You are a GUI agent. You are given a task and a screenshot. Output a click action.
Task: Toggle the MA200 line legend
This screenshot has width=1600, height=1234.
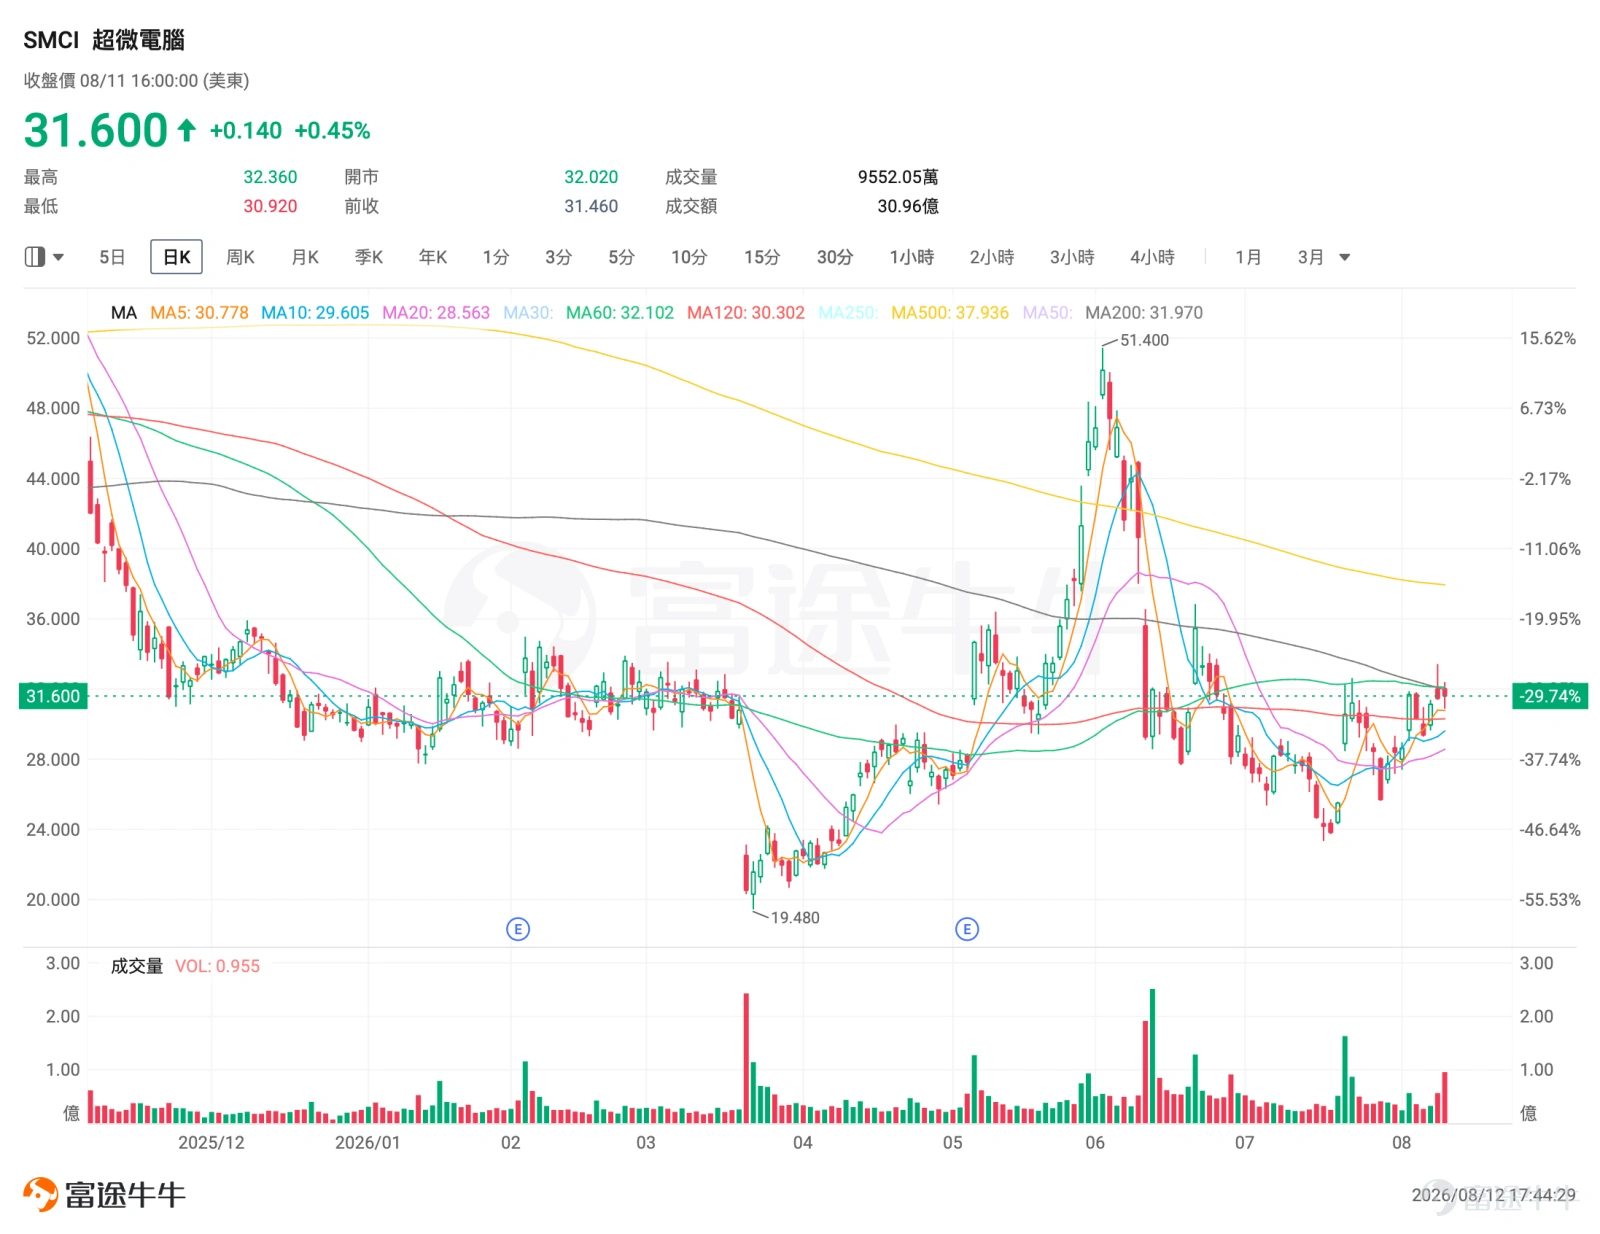(1144, 313)
